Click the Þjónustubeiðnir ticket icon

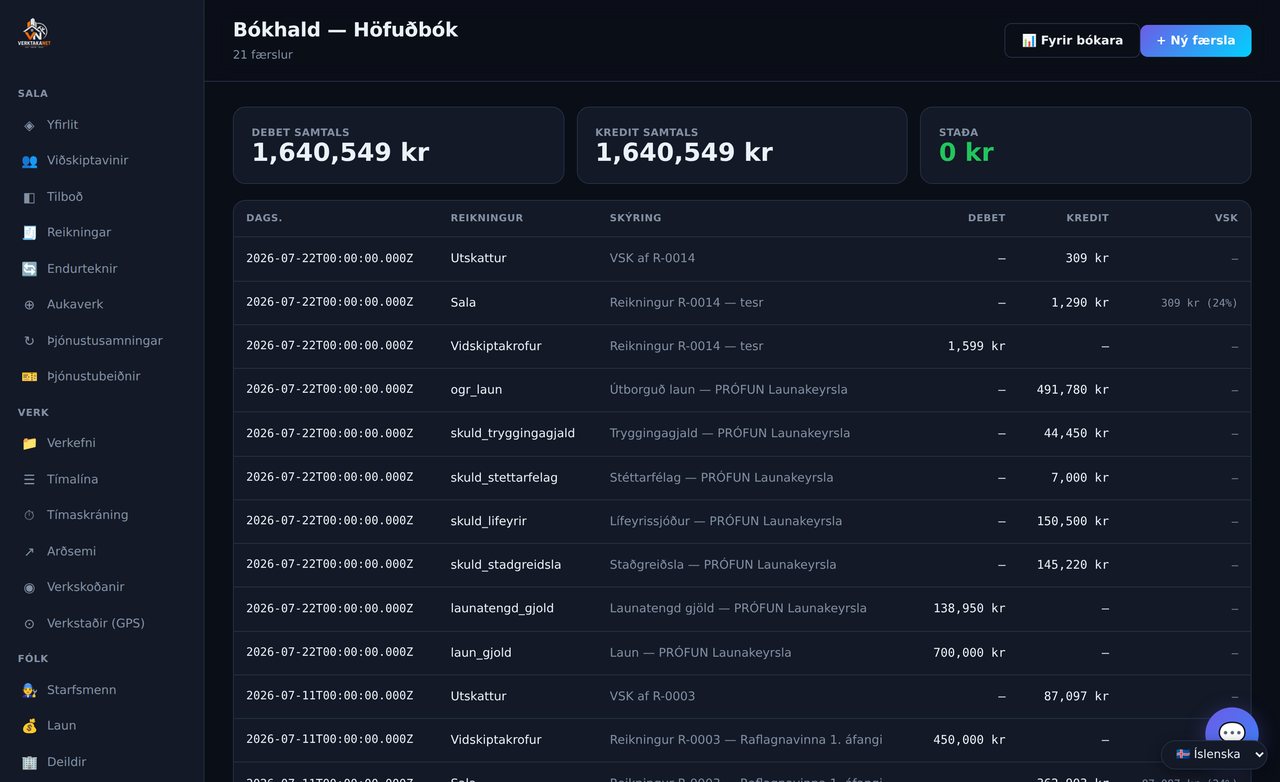(29, 377)
